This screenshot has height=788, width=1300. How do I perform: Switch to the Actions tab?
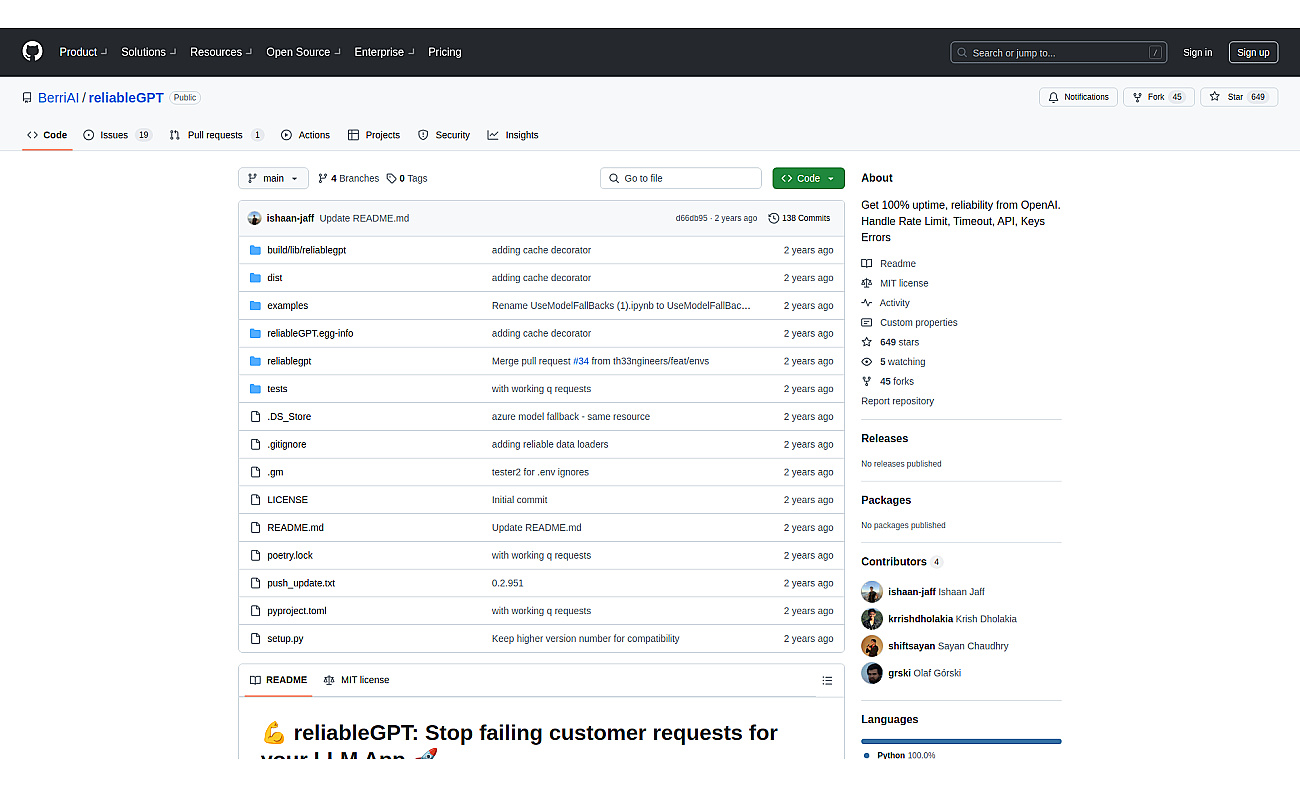pos(305,135)
